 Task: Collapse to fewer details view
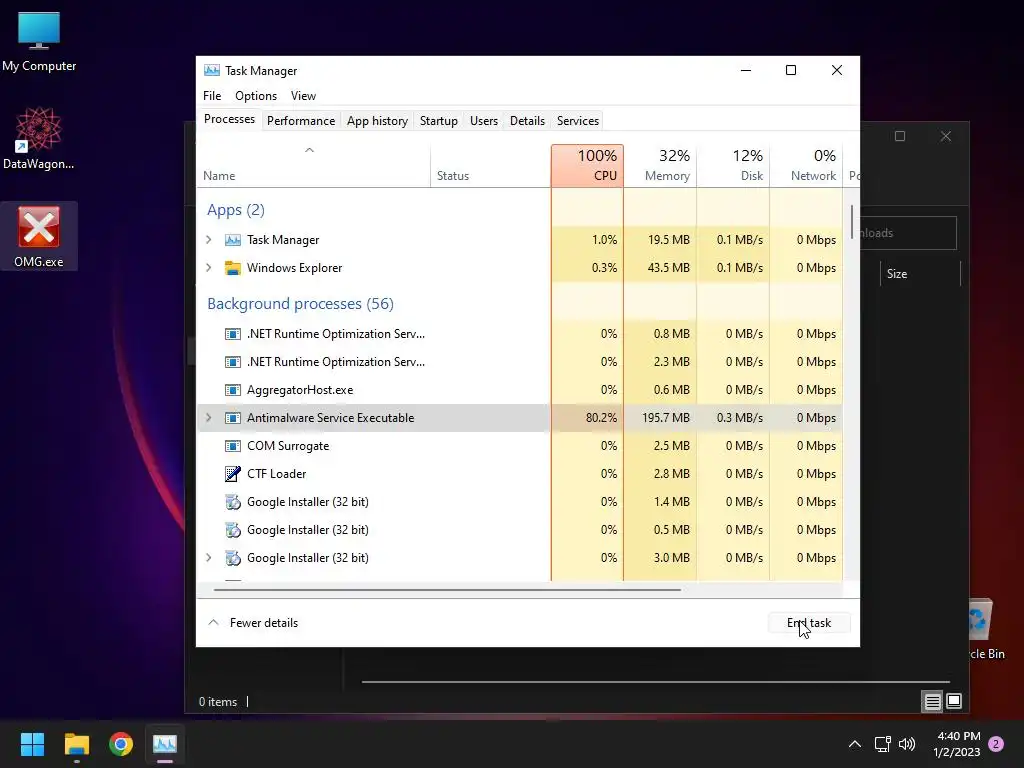(x=253, y=623)
